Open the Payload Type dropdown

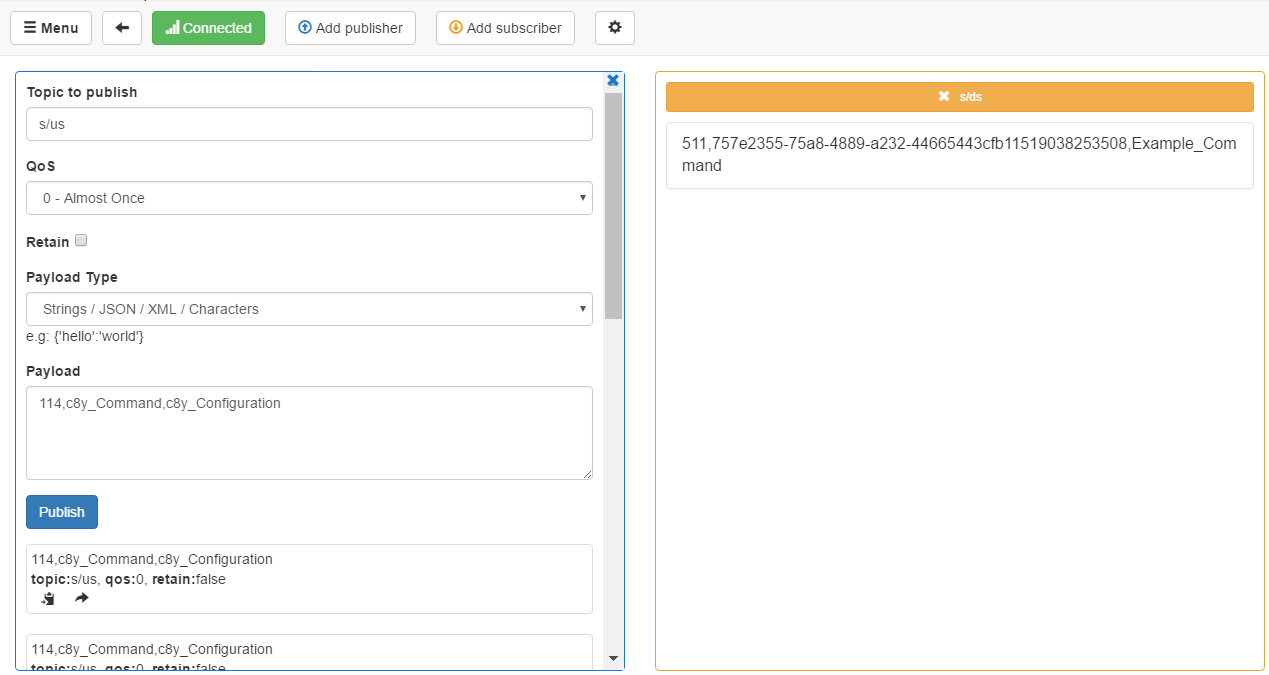pyautogui.click(x=308, y=309)
